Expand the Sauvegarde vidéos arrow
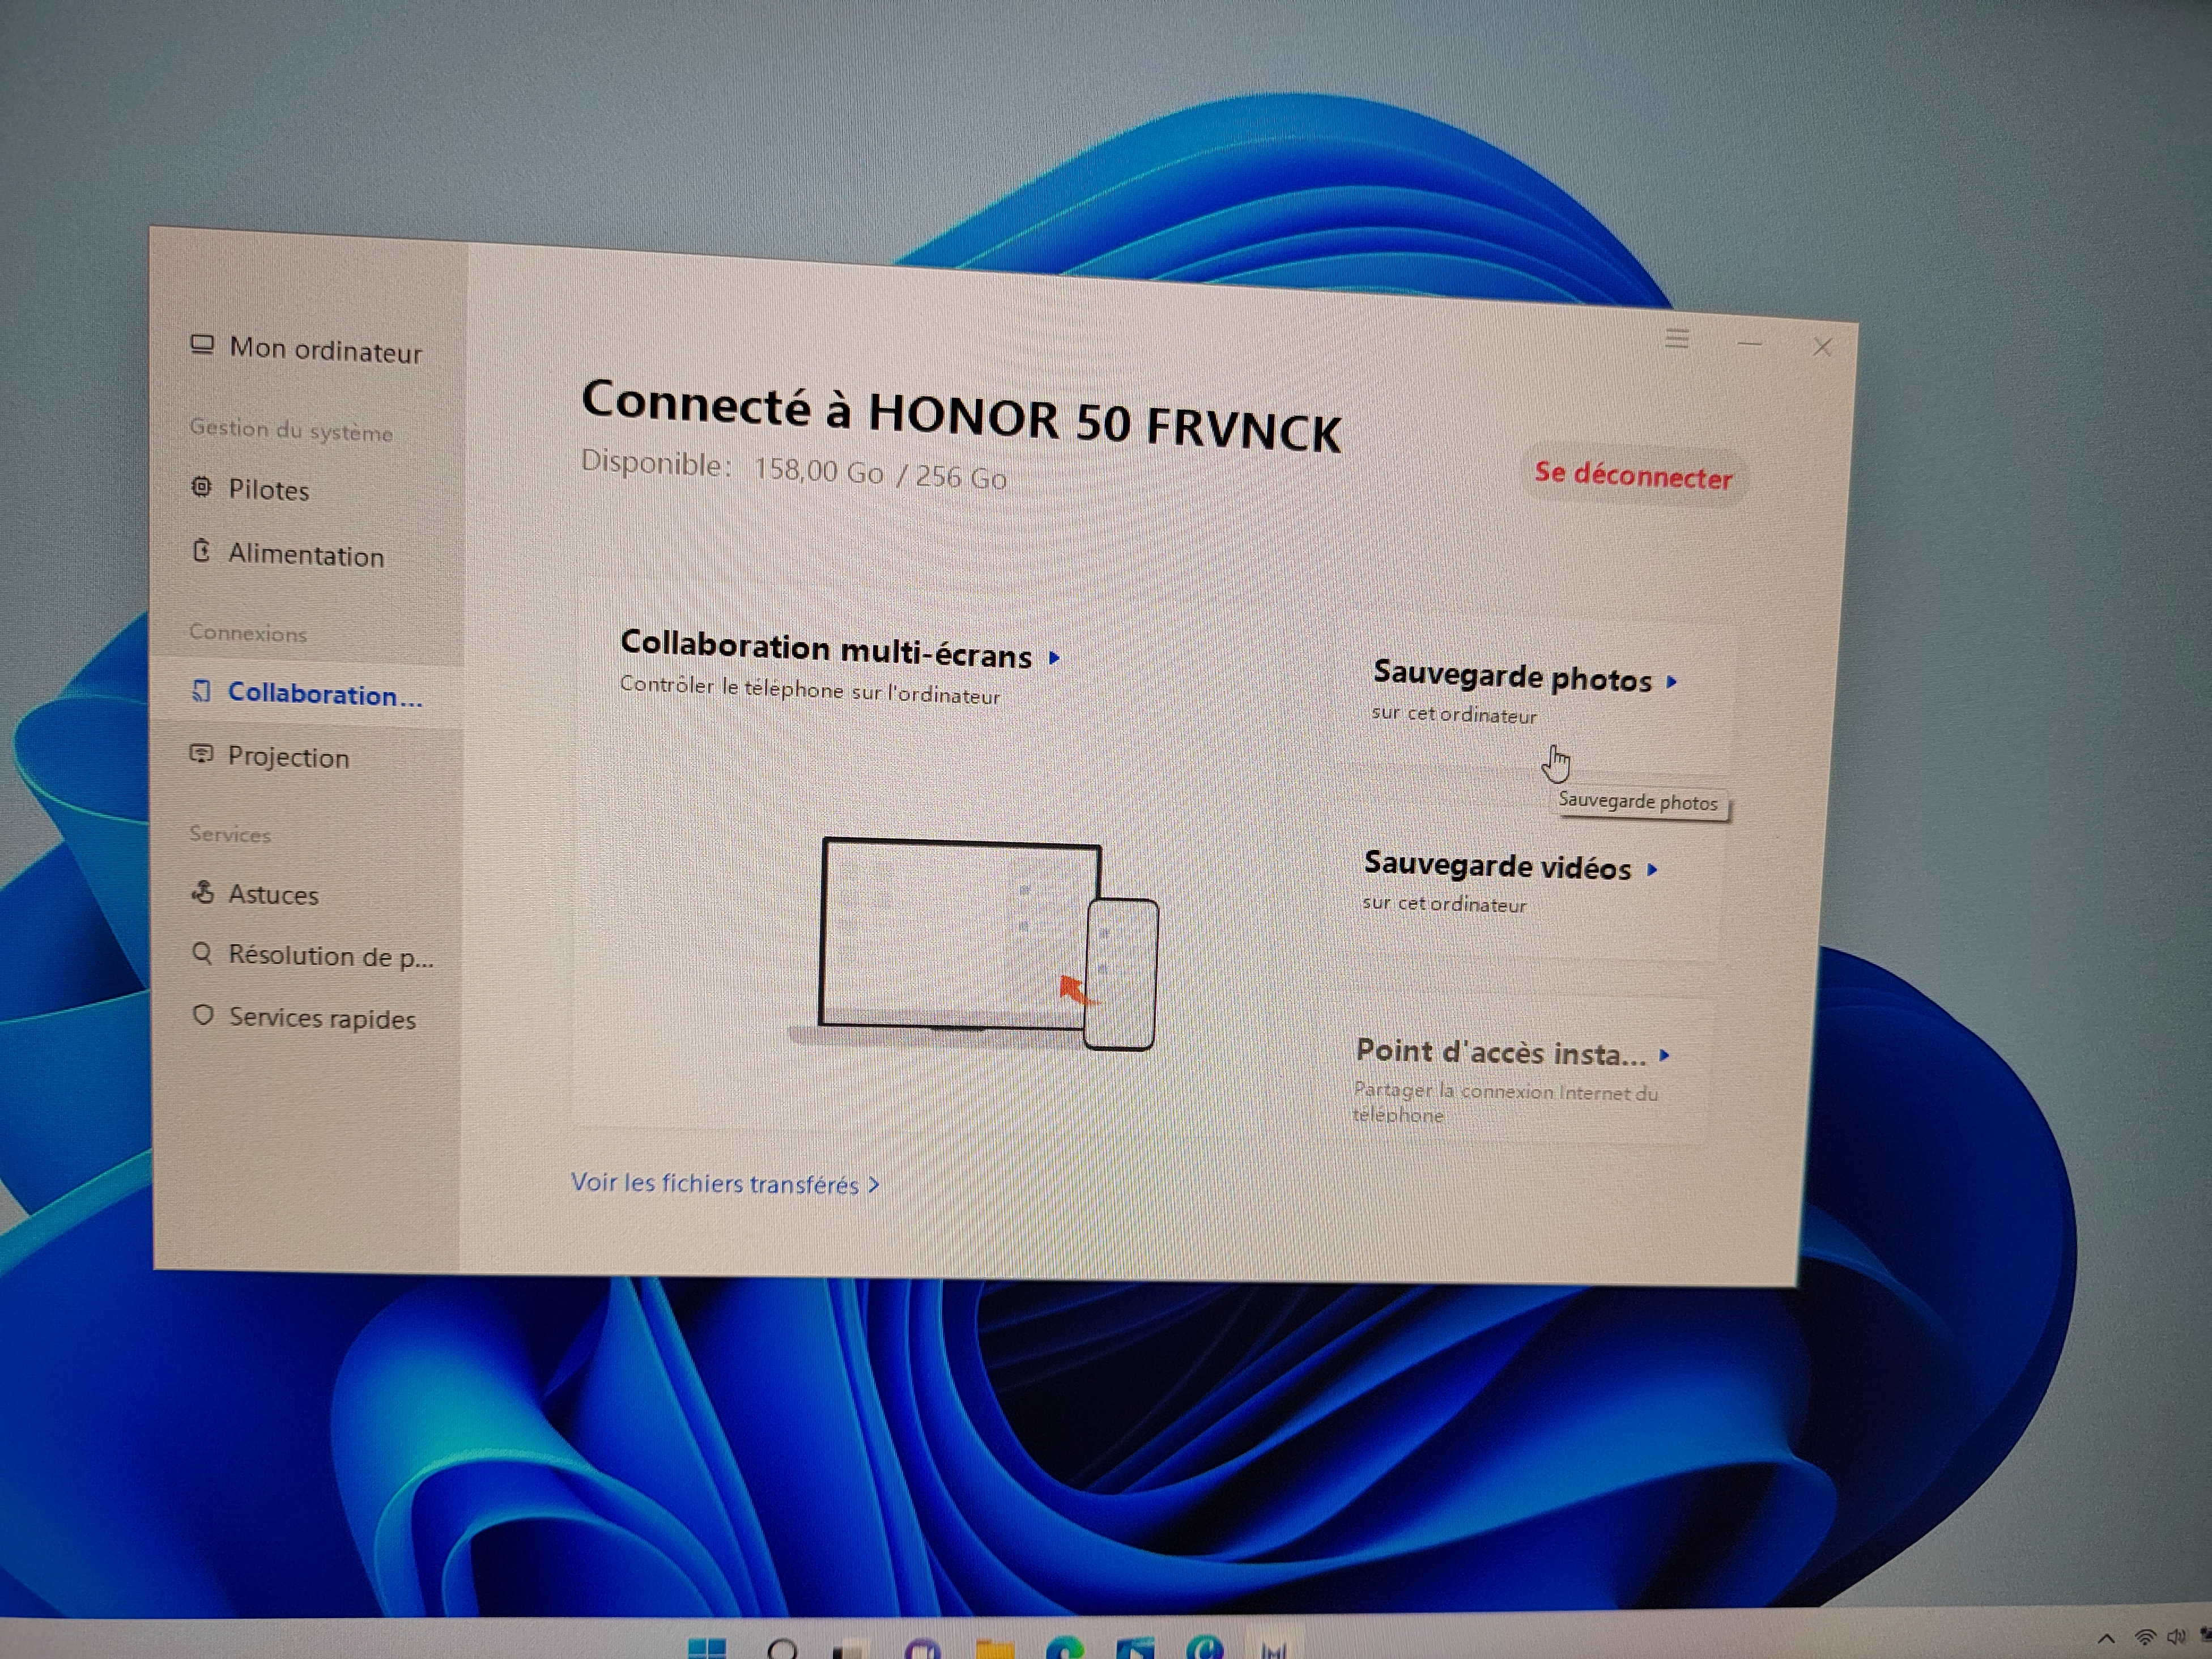 point(1652,870)
